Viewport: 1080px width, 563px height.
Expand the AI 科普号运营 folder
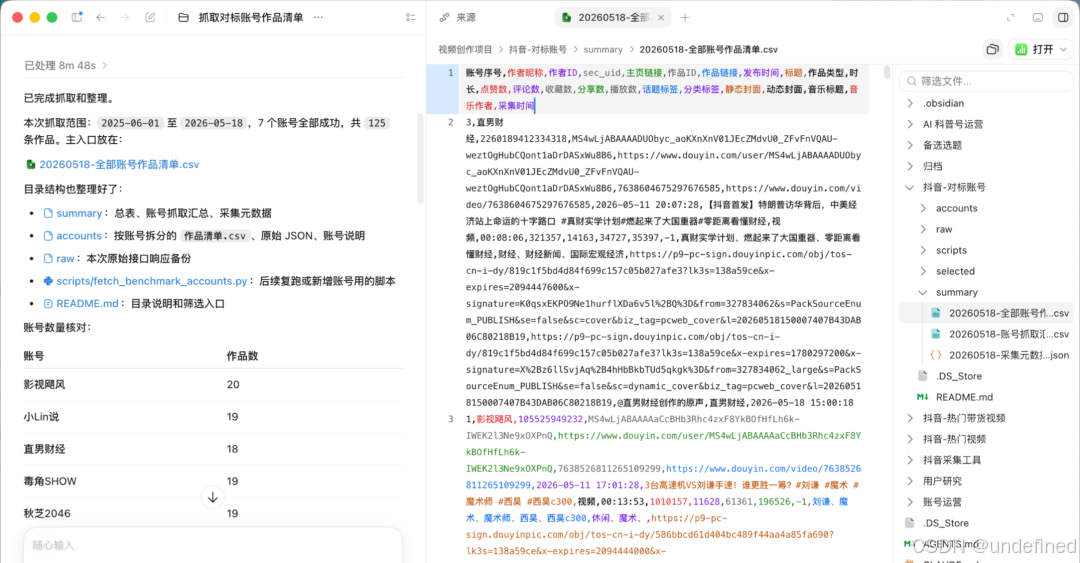pos(910,124)
